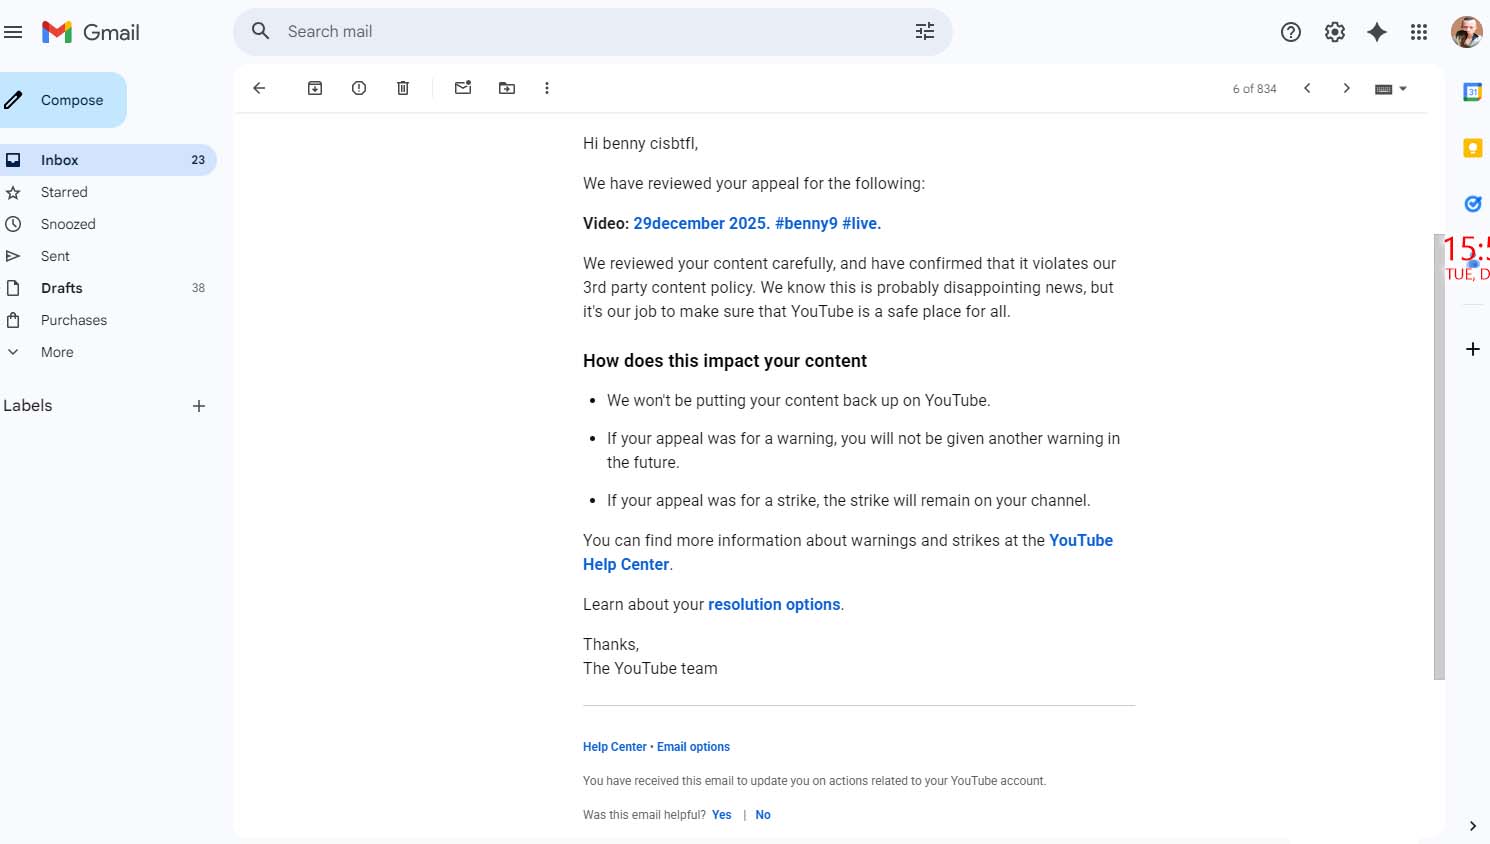Get add-ons plus icon
Image resolution: width=1490 pixels, height=844 pixels.
click(x=1472, y=349)
